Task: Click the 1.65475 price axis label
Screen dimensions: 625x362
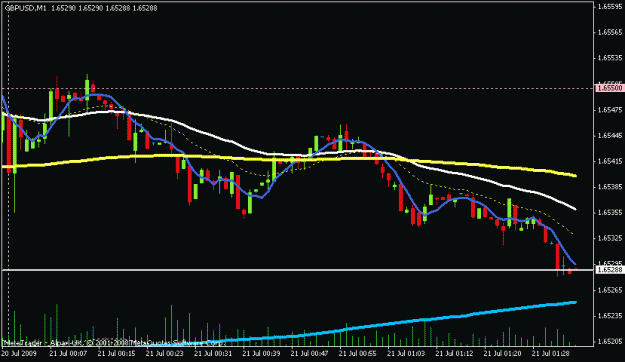Action: click(611, 110)
